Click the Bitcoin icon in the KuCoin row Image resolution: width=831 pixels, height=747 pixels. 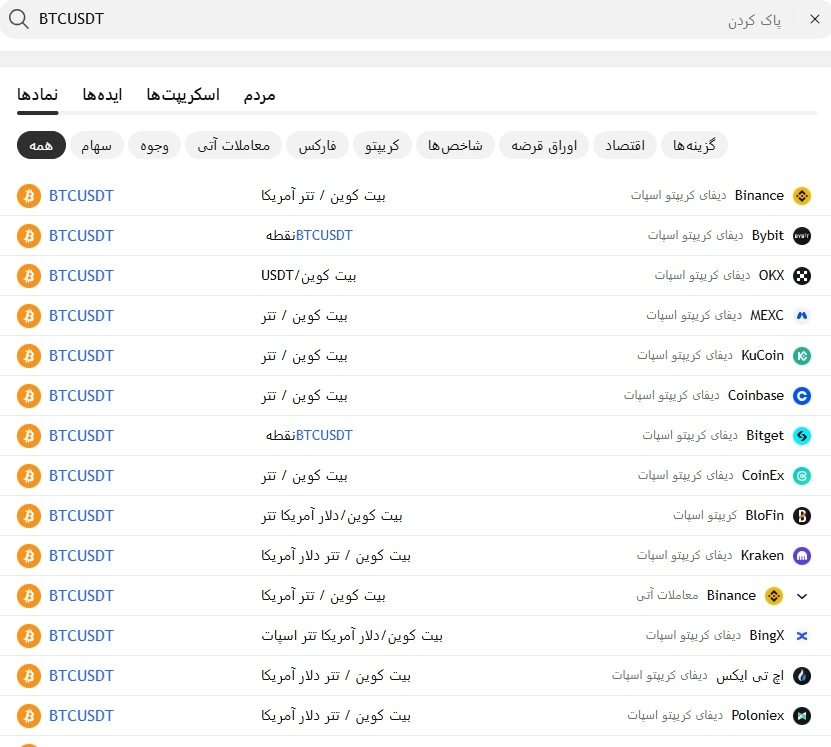point(29,356)
